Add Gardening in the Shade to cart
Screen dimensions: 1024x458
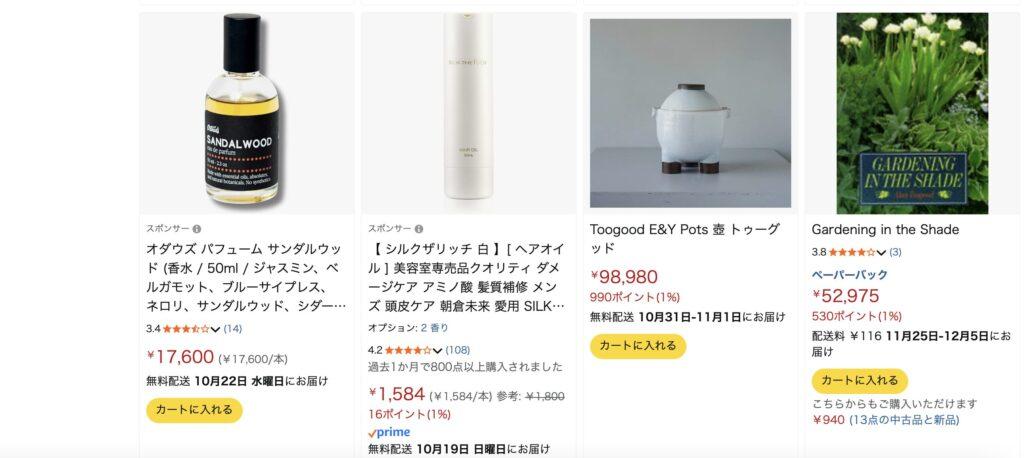[860, 381]
